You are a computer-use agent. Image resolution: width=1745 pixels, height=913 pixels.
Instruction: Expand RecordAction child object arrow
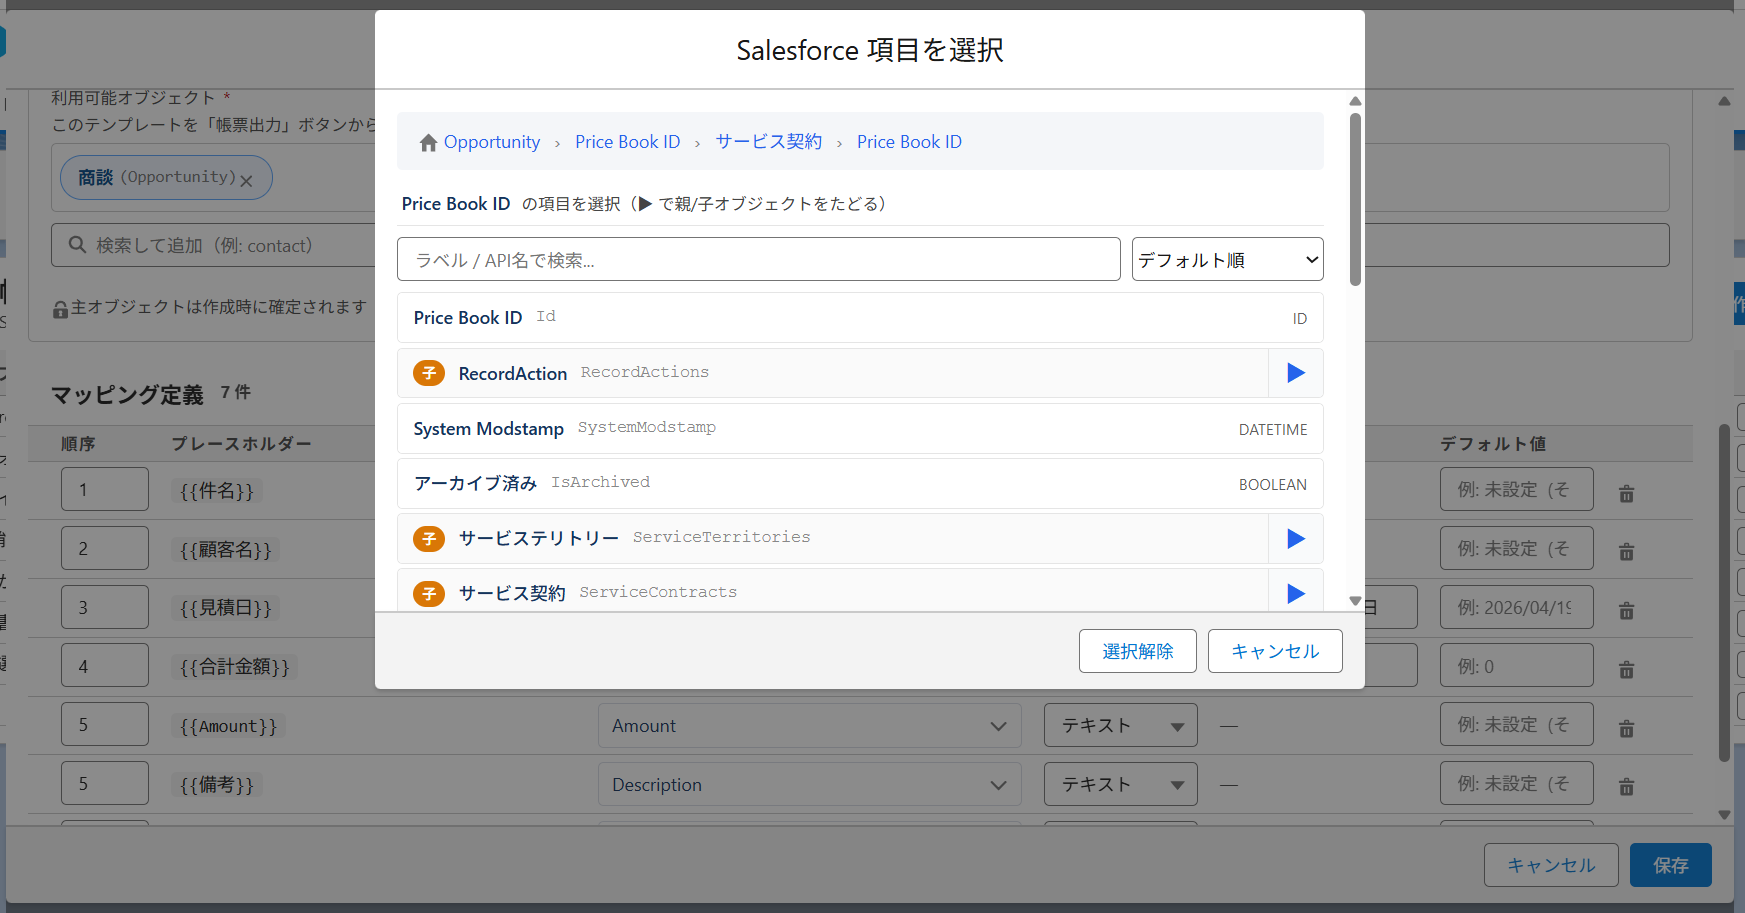(x=1296, y=373)
